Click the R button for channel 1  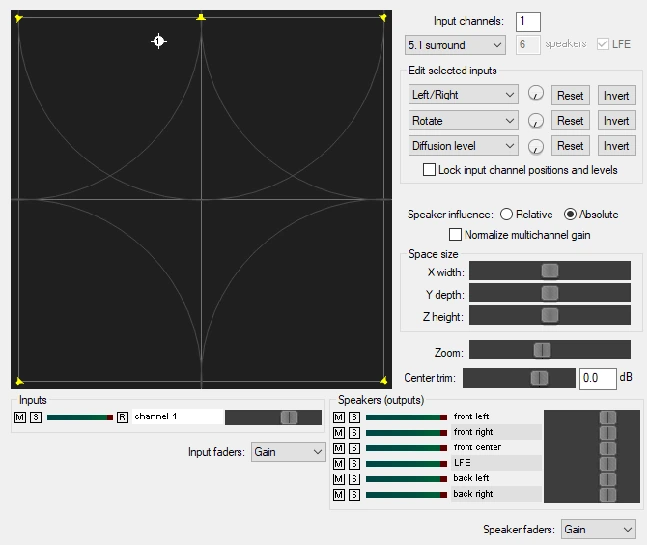(x=122, y=418)
